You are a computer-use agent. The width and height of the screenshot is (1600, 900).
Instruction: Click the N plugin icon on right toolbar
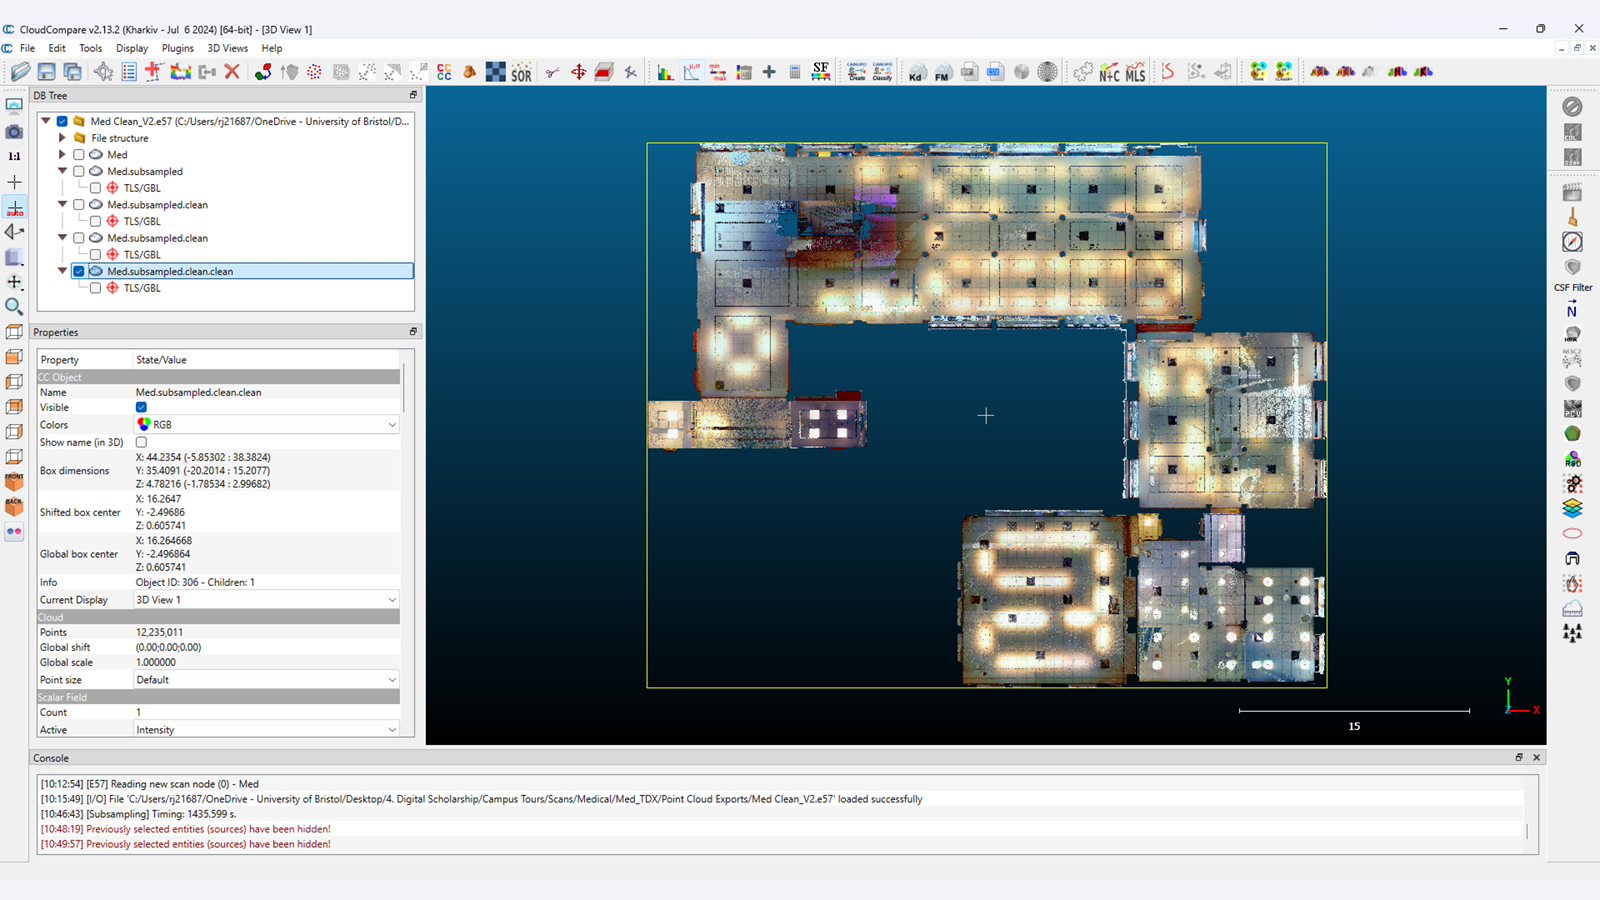pos(1573,311)
